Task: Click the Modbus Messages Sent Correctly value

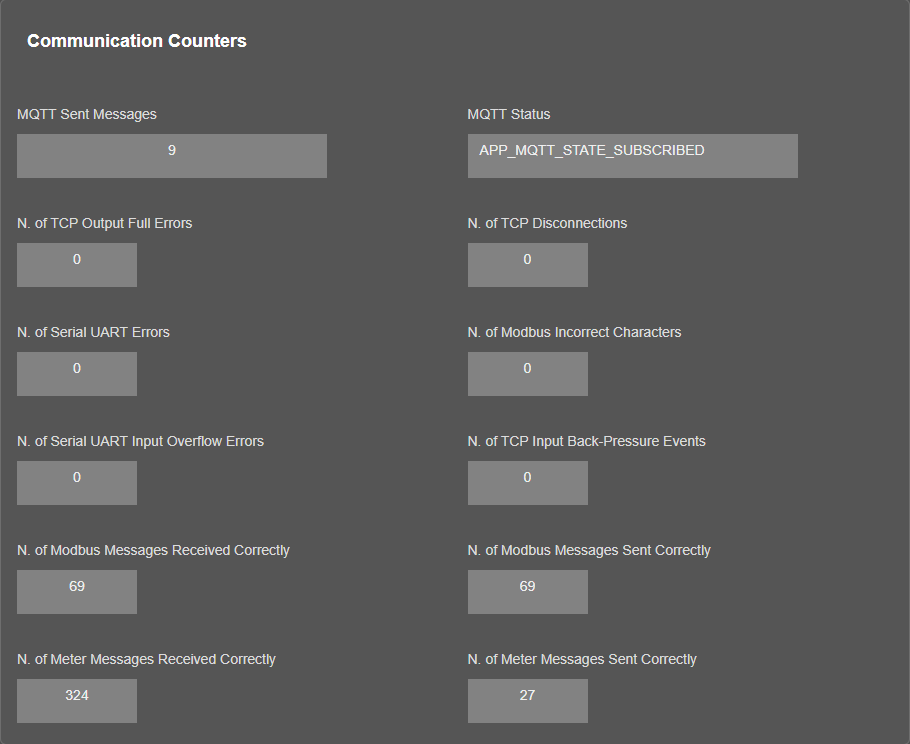Action: [x=528, y=592]
